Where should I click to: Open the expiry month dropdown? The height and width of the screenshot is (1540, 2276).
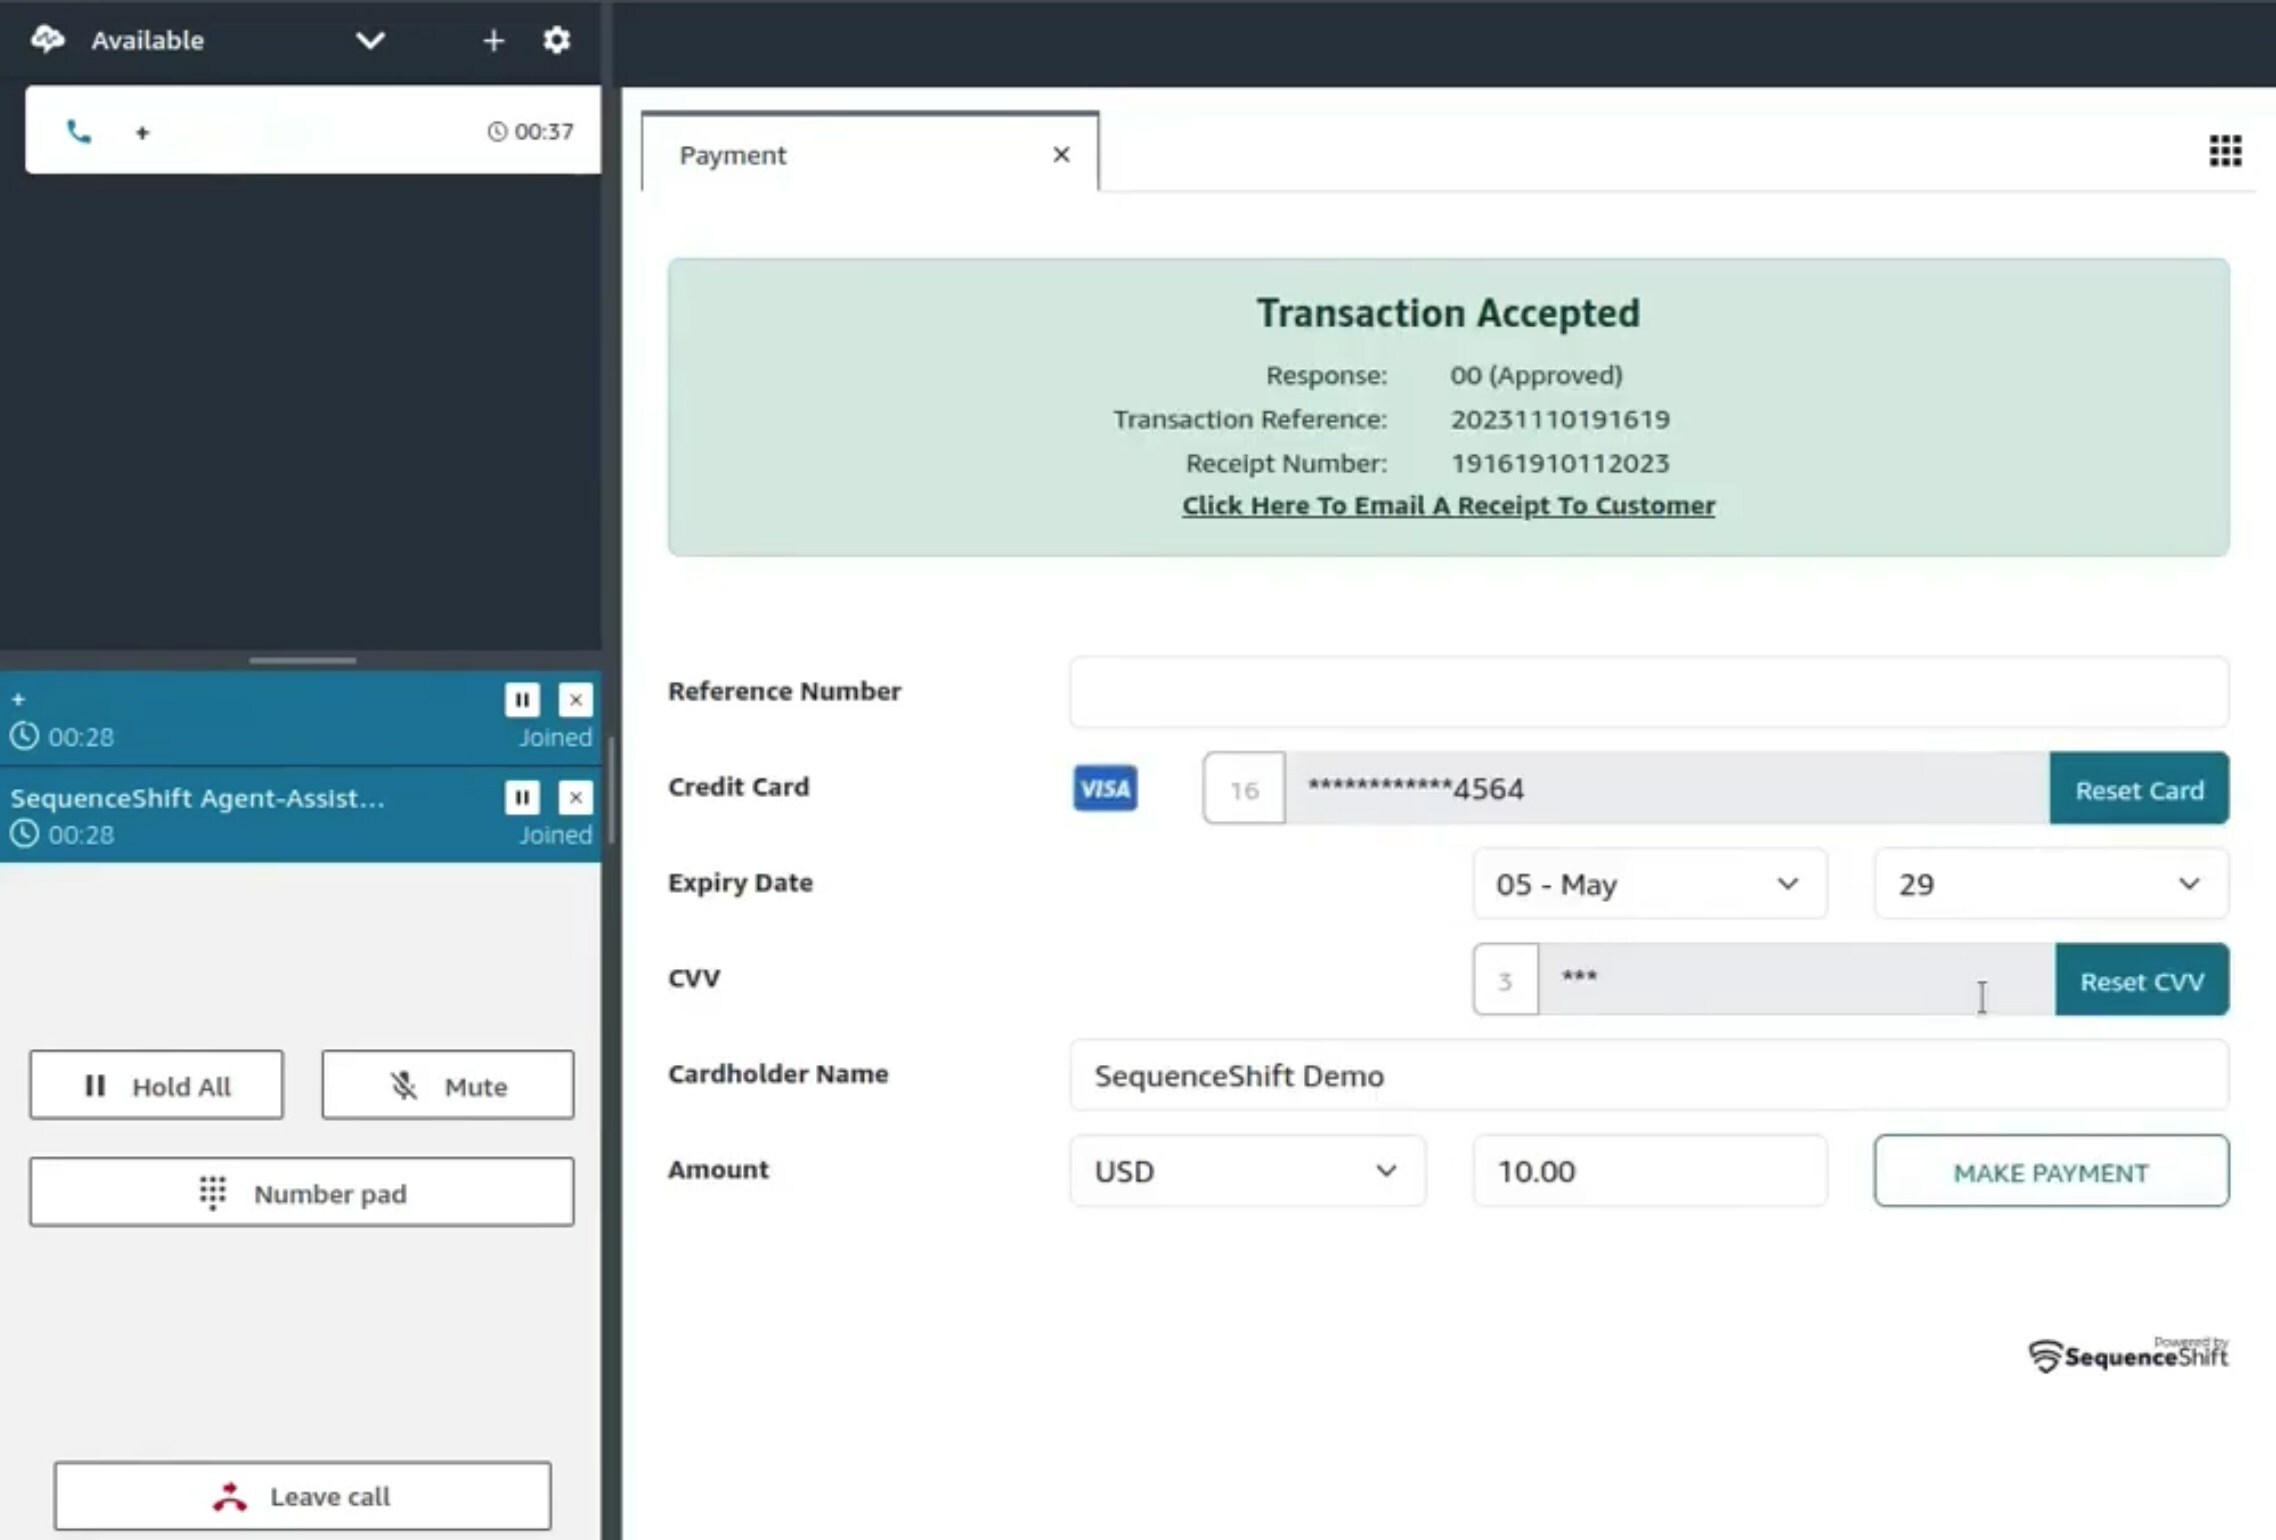1649,884
